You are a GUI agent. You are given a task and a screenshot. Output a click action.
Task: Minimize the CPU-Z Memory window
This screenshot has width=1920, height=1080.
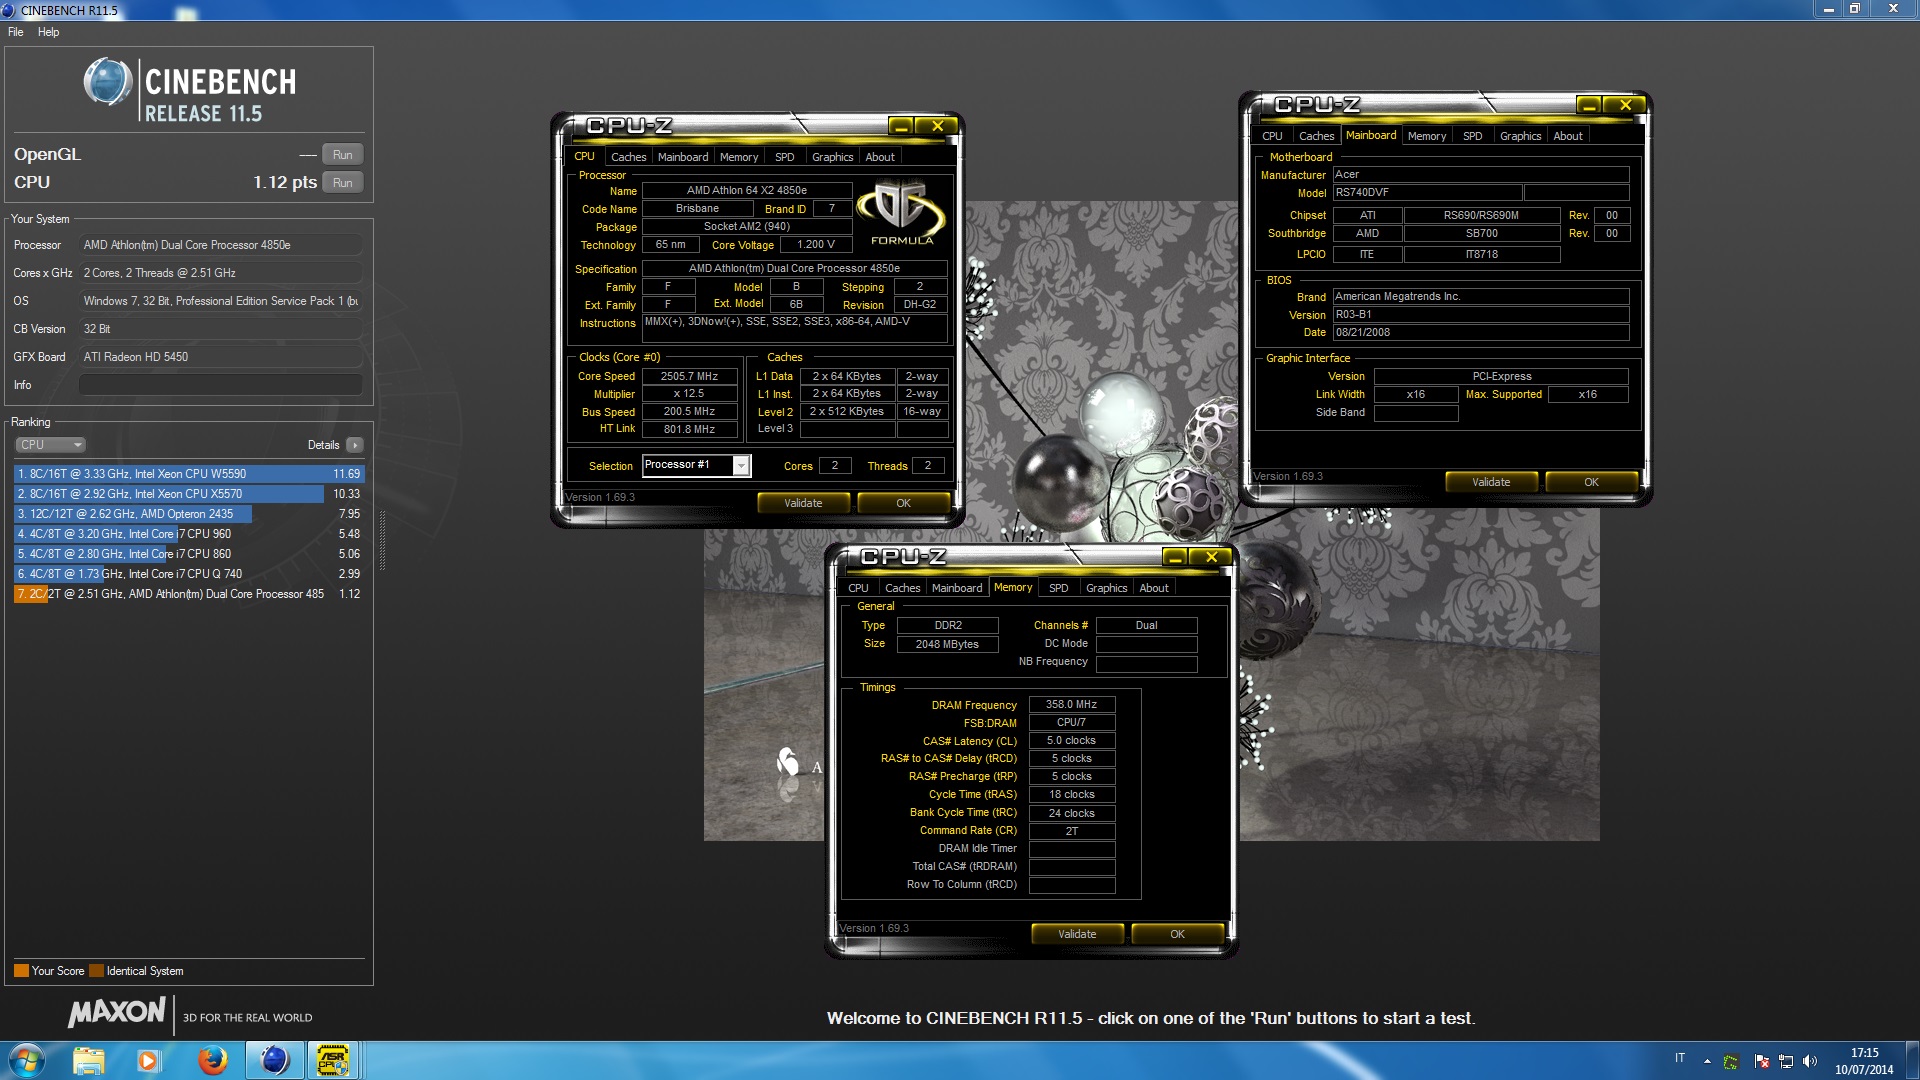tap(1175, 557)
